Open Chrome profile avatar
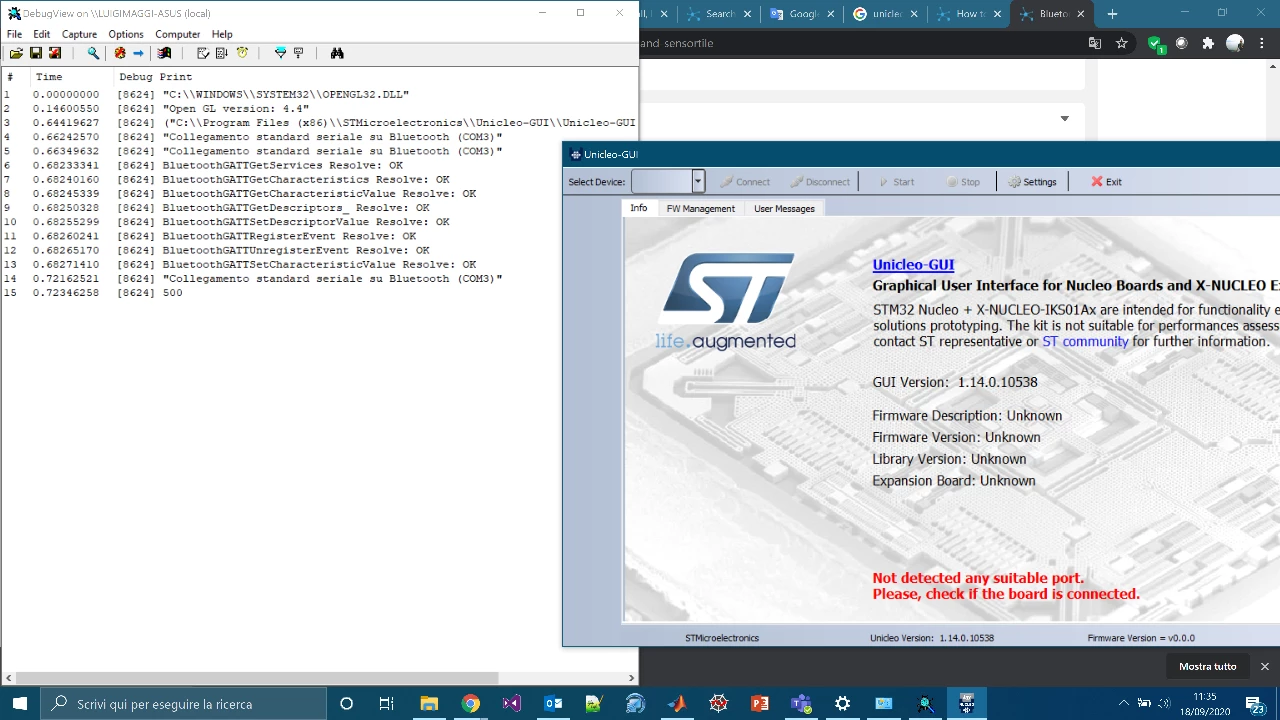 click(x=1235, y=43)
